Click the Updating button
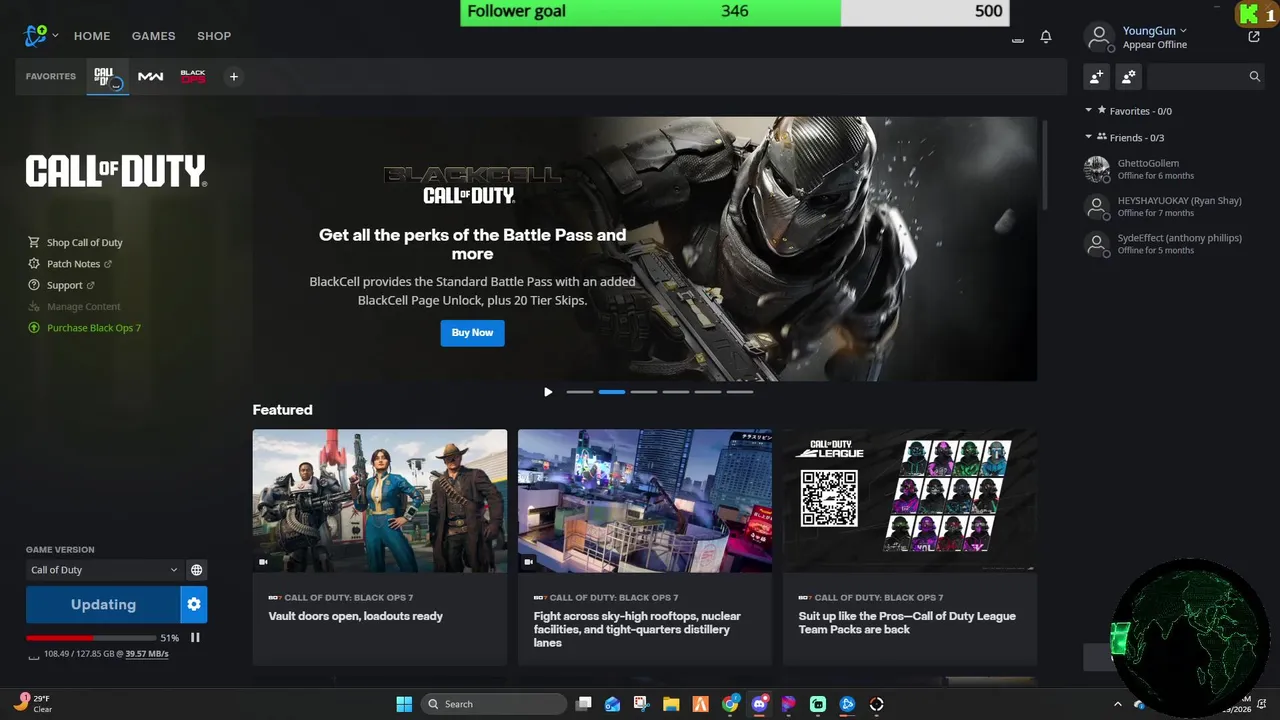This screenshot has height=720, width=1280. coord(103,605)
